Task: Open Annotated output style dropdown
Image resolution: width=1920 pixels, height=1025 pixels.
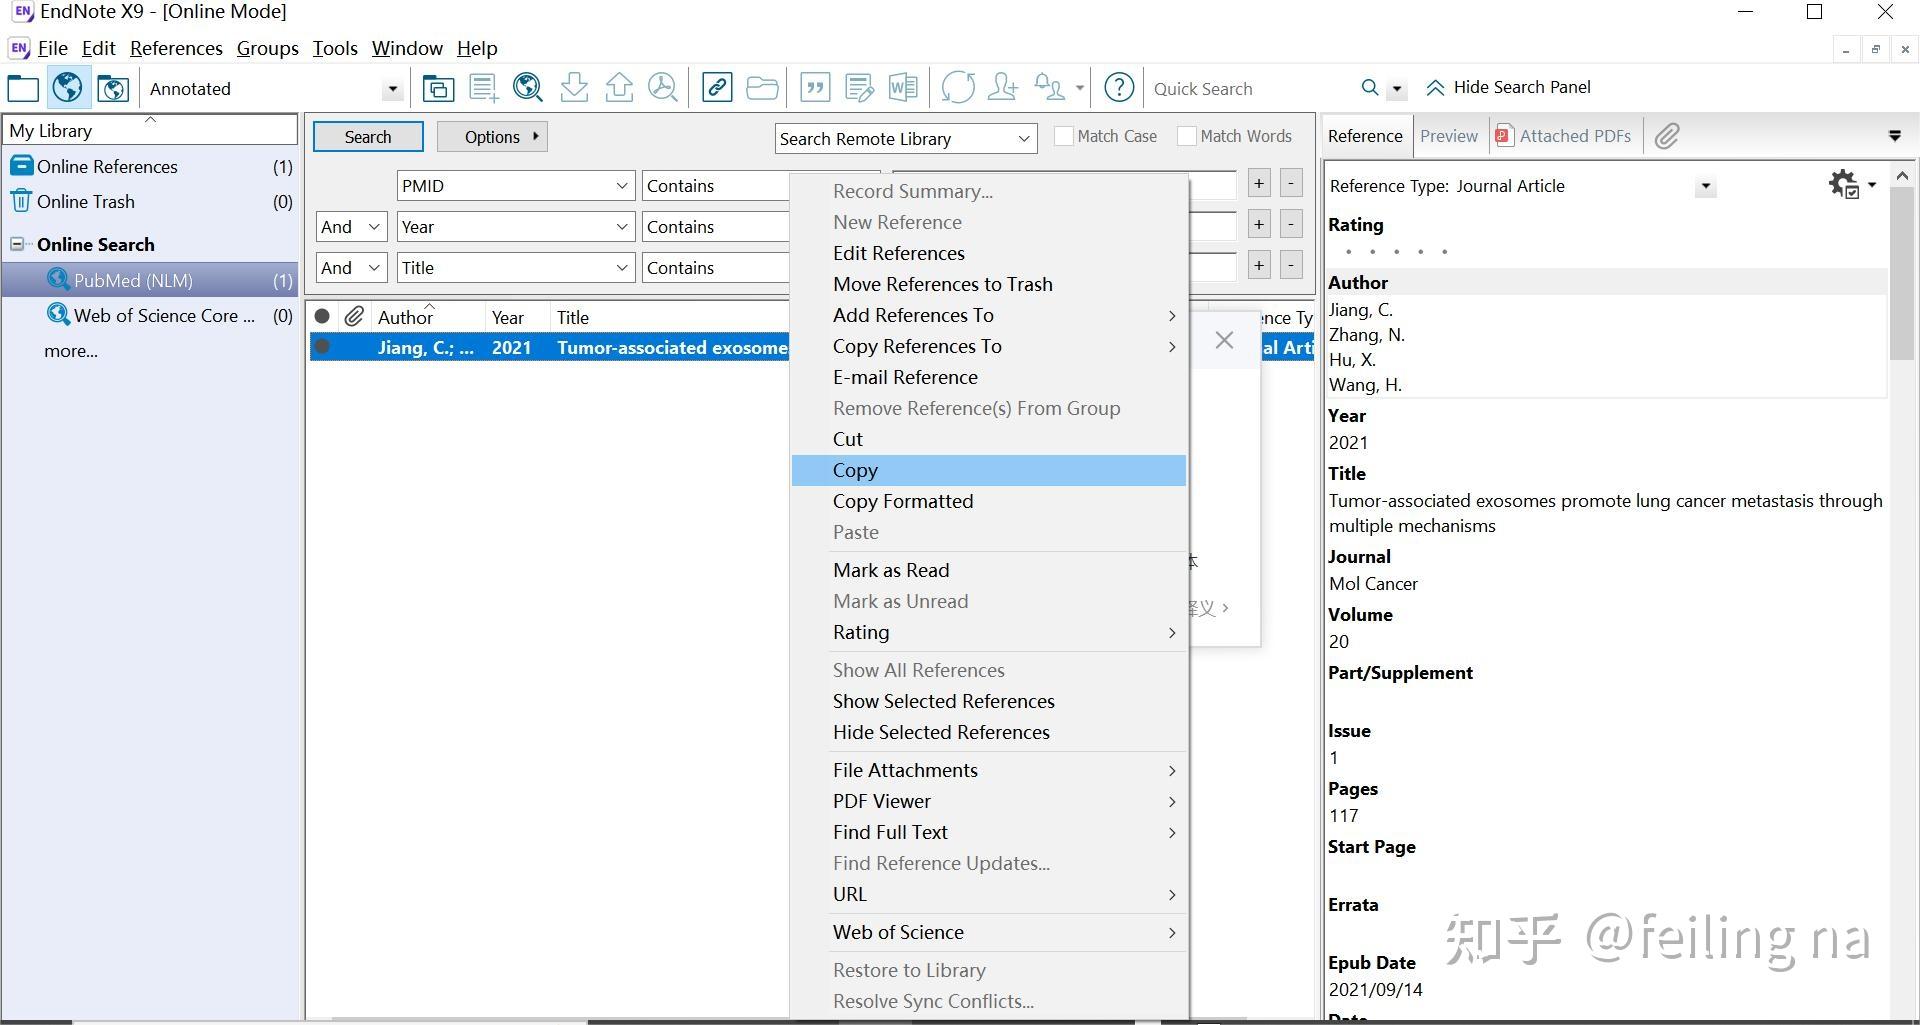Action: pos(392,89)
